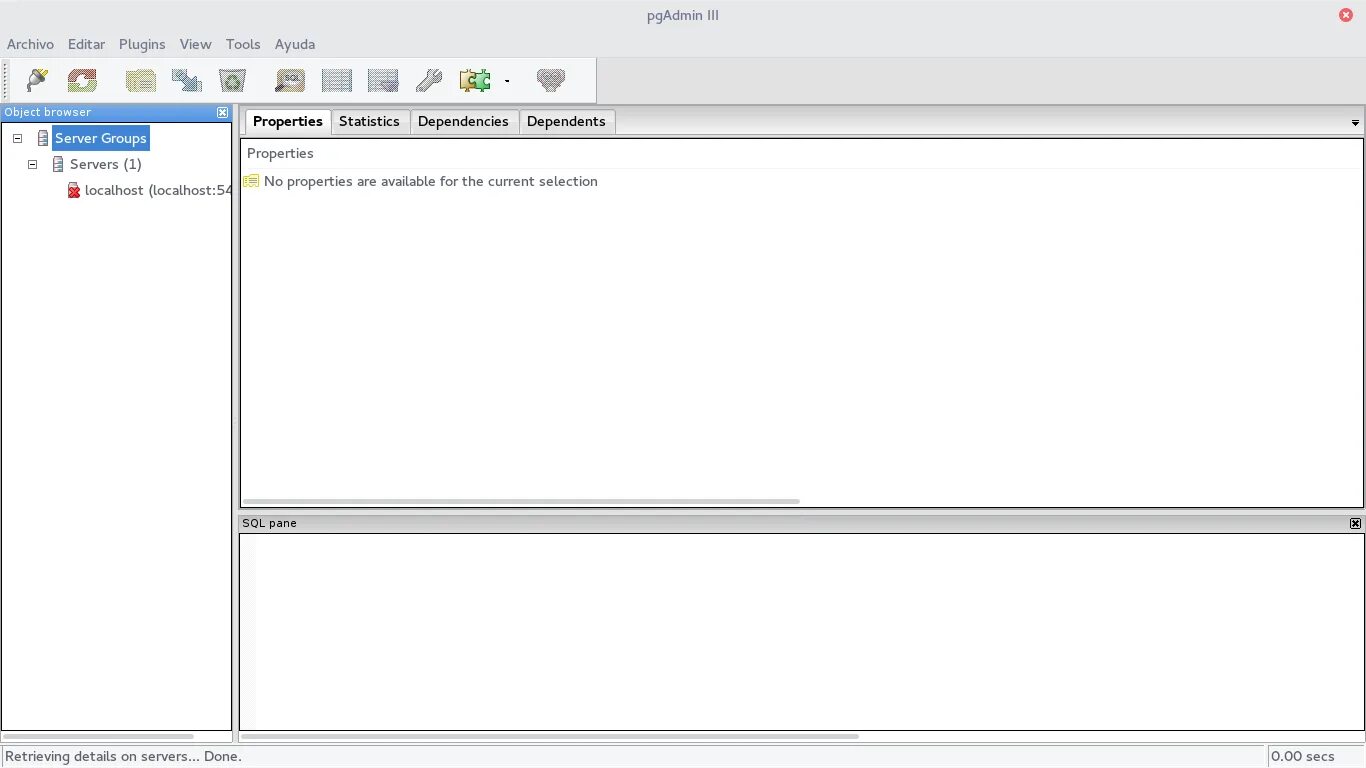Click the View data grid icon
Image resolution: width=1366 pixels, height=768 pixels.
point(336,80)
